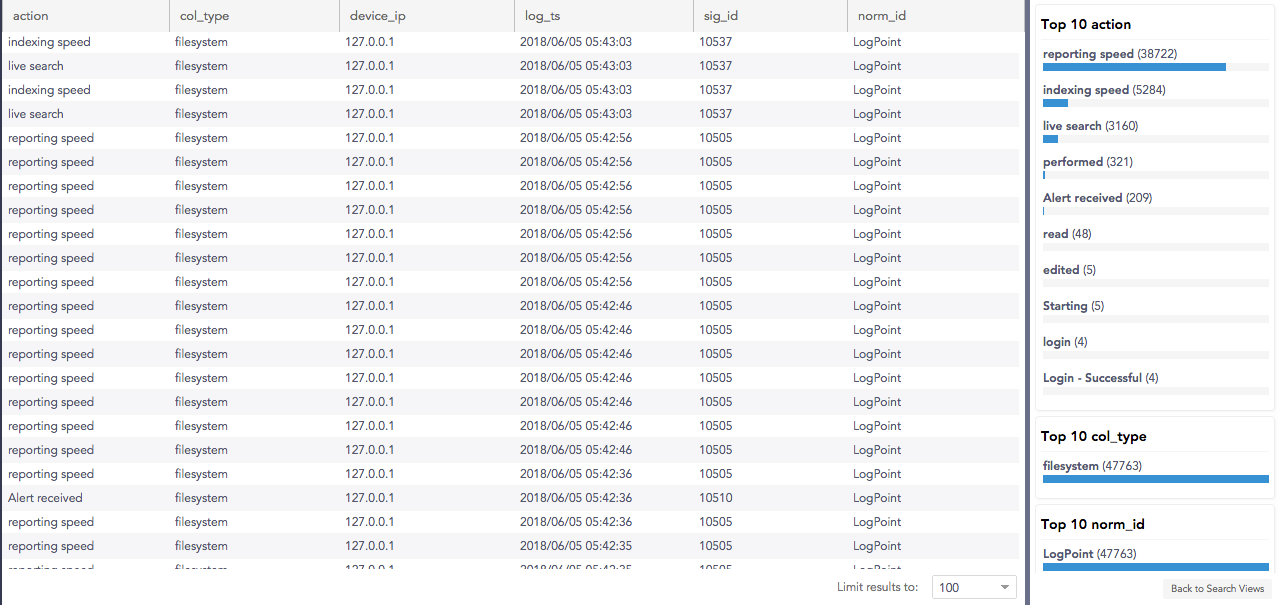Click the "Back to Search Views" button
Screen dimensions: 1279x605
pyautogui.click(x=1216, y=588)
